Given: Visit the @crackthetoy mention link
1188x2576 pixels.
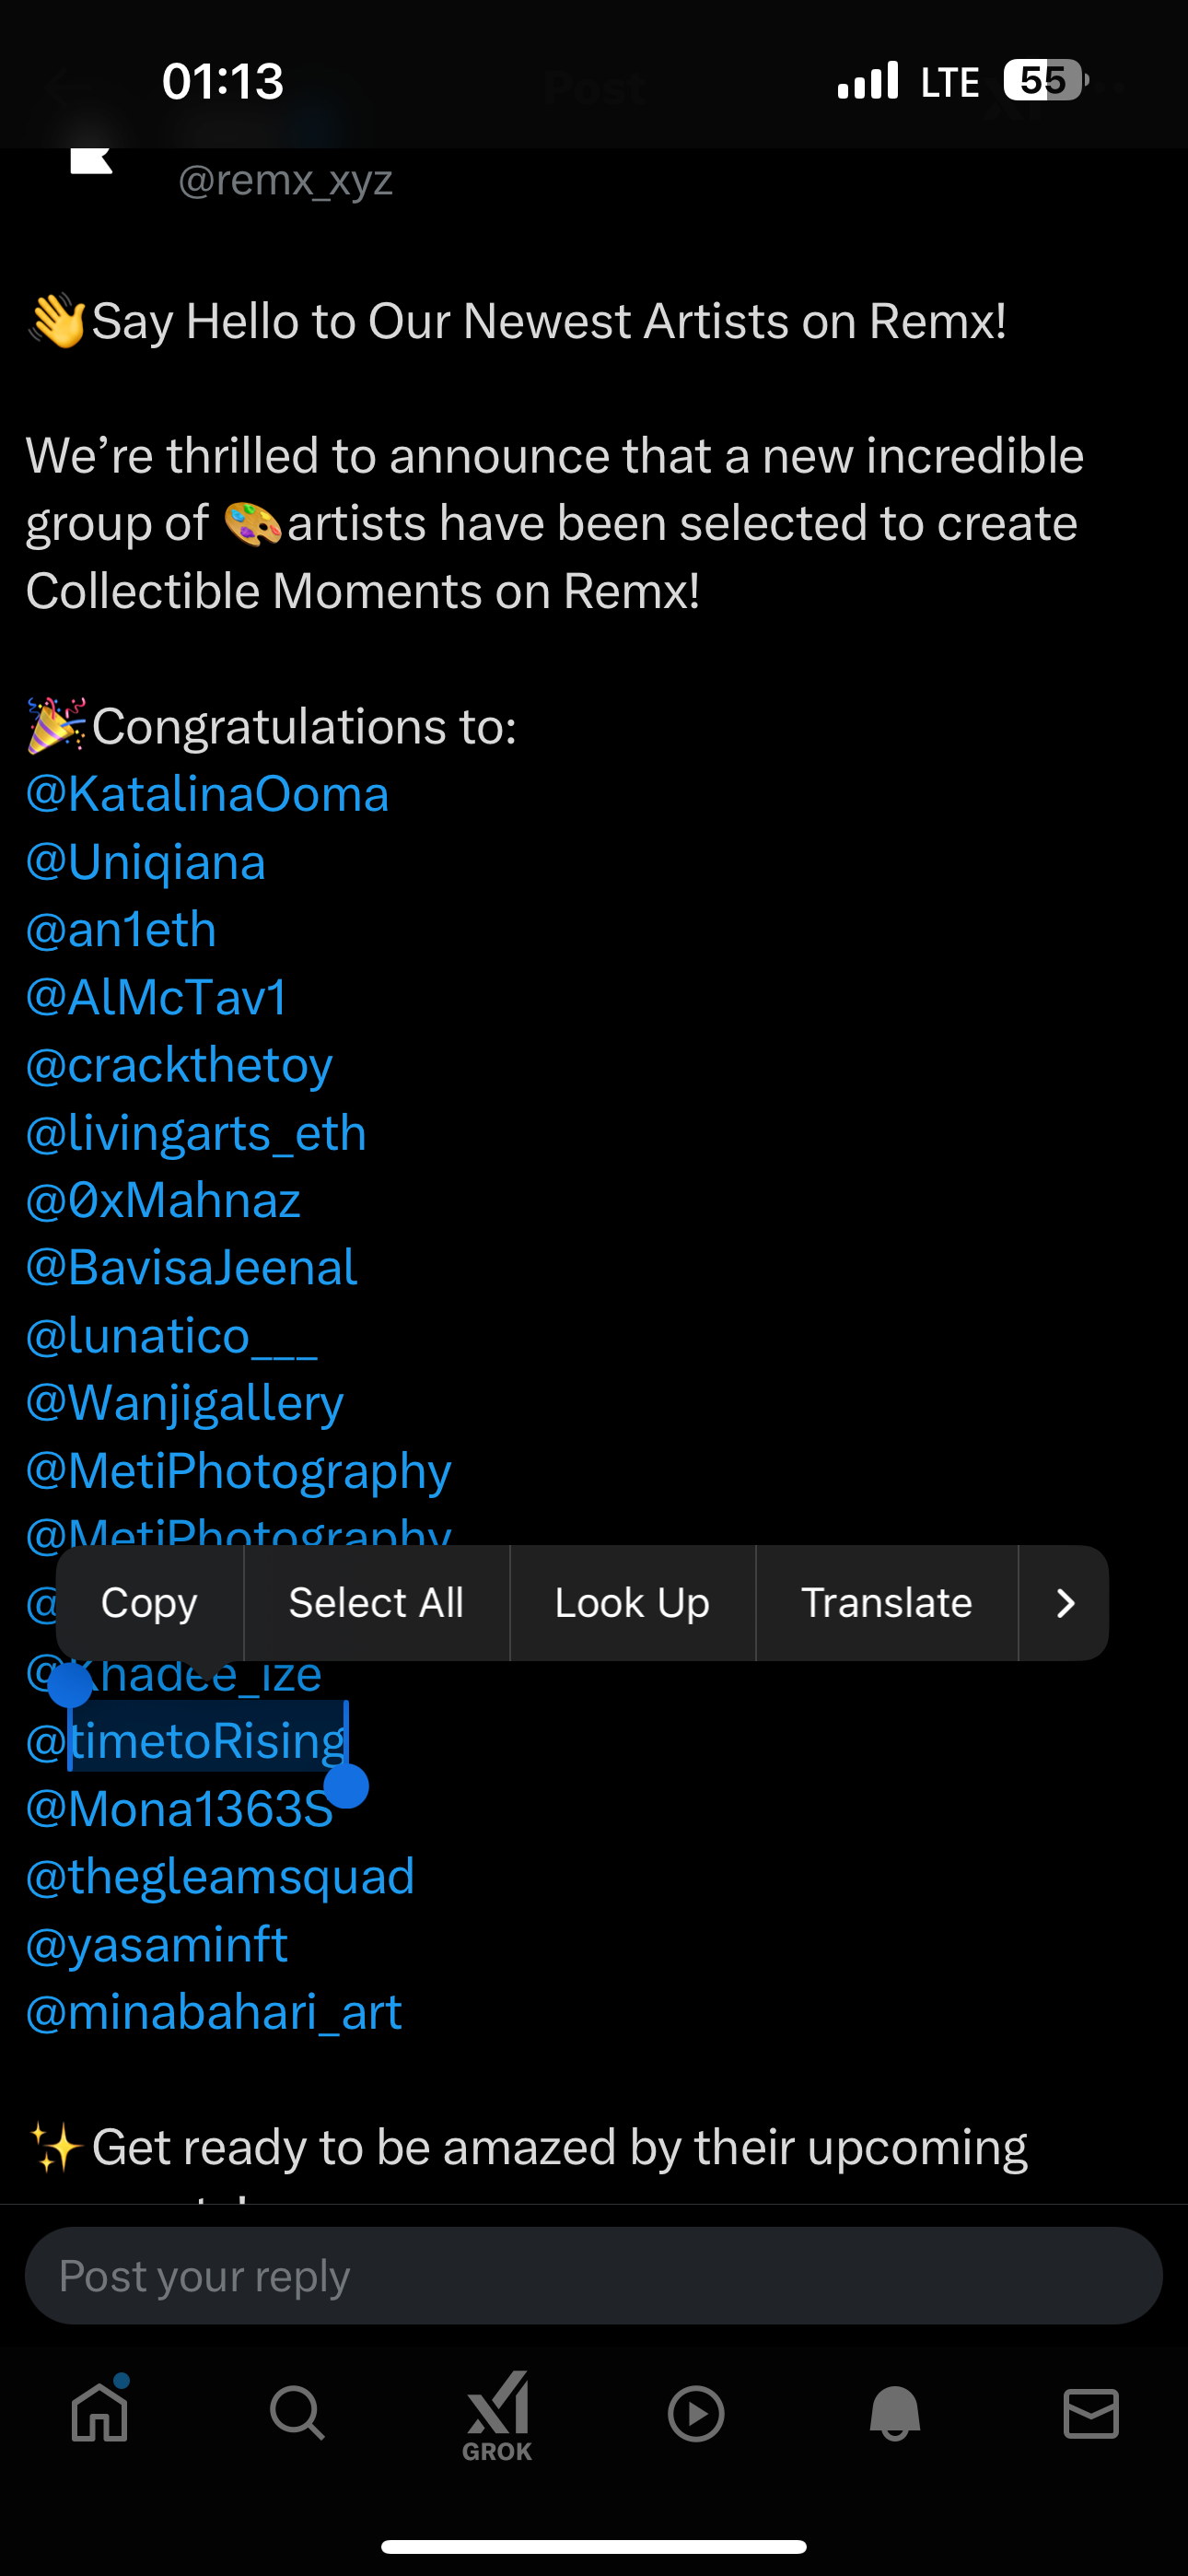Looking at the screenshot, I should 179,1065.
